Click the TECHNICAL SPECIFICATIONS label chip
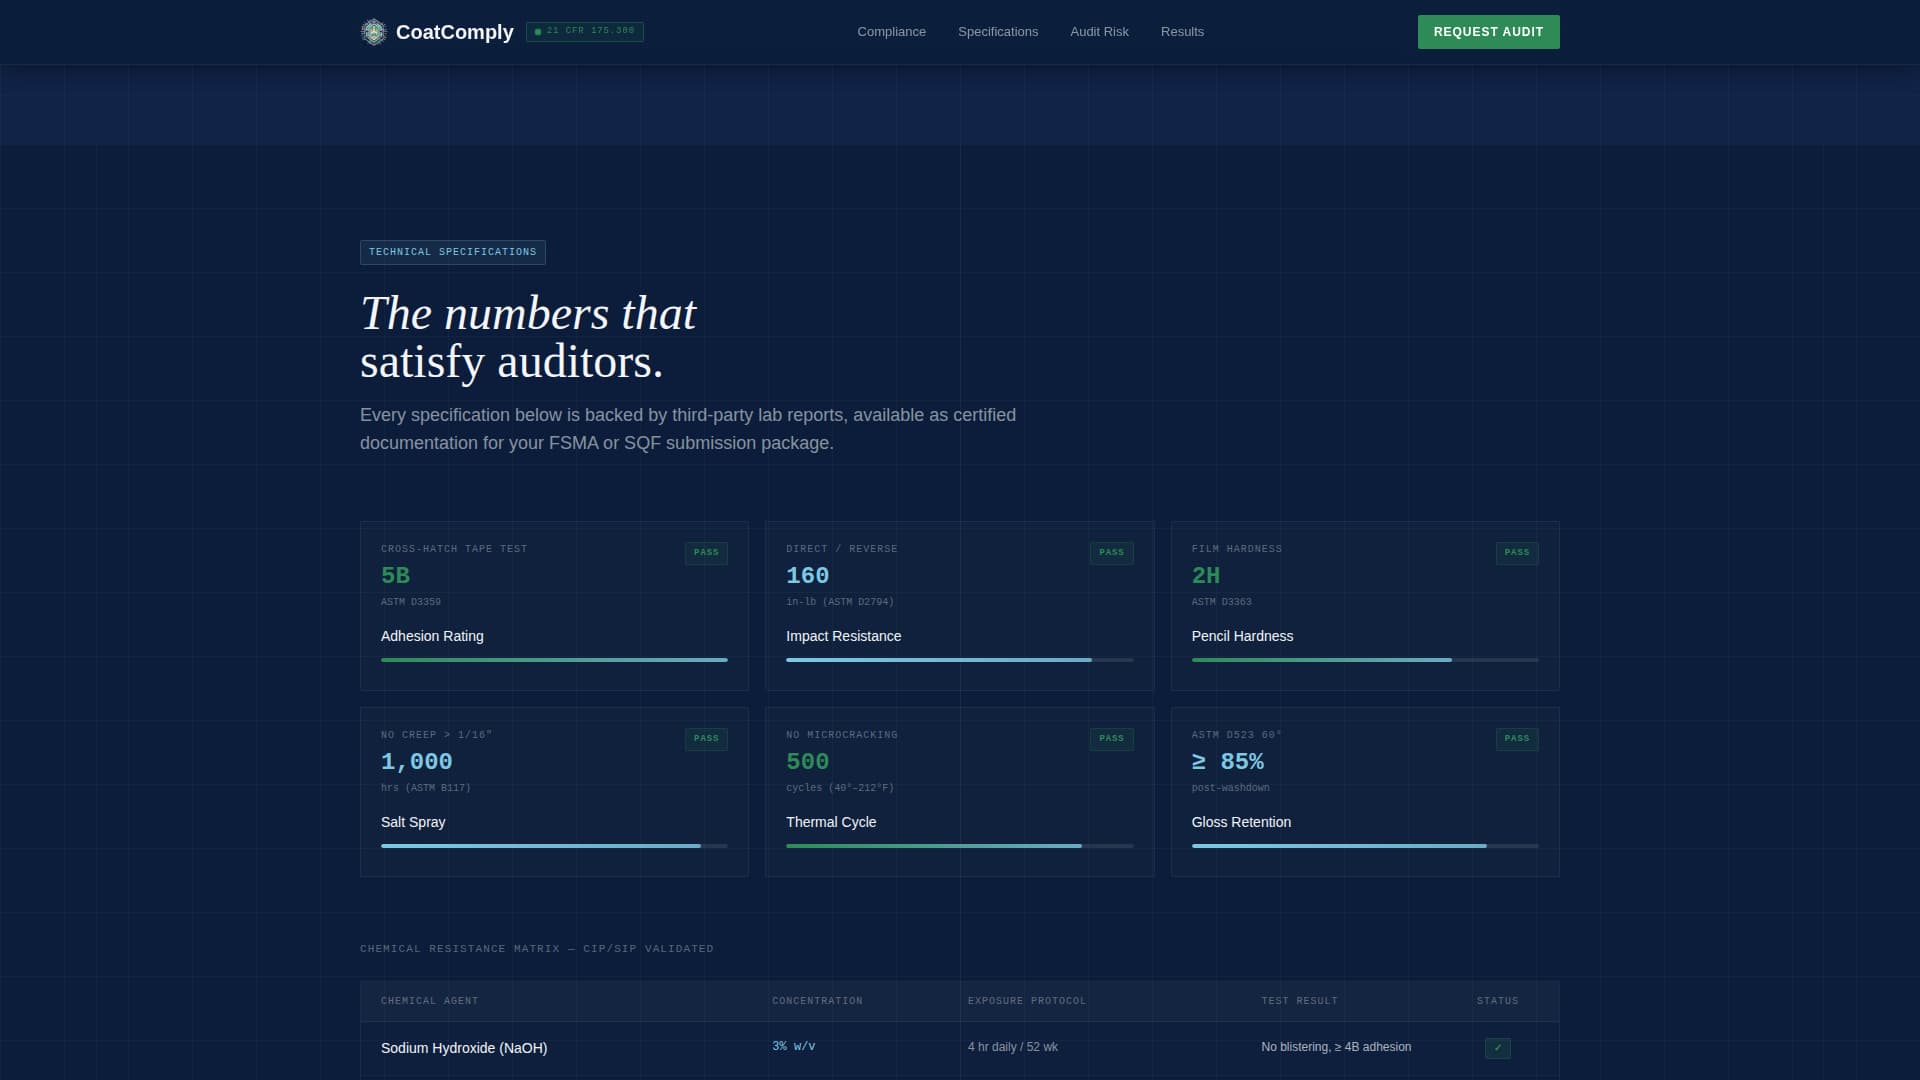Viewport: 1920px width, 1080px height. pyautogui.click(x=452, y=252)
